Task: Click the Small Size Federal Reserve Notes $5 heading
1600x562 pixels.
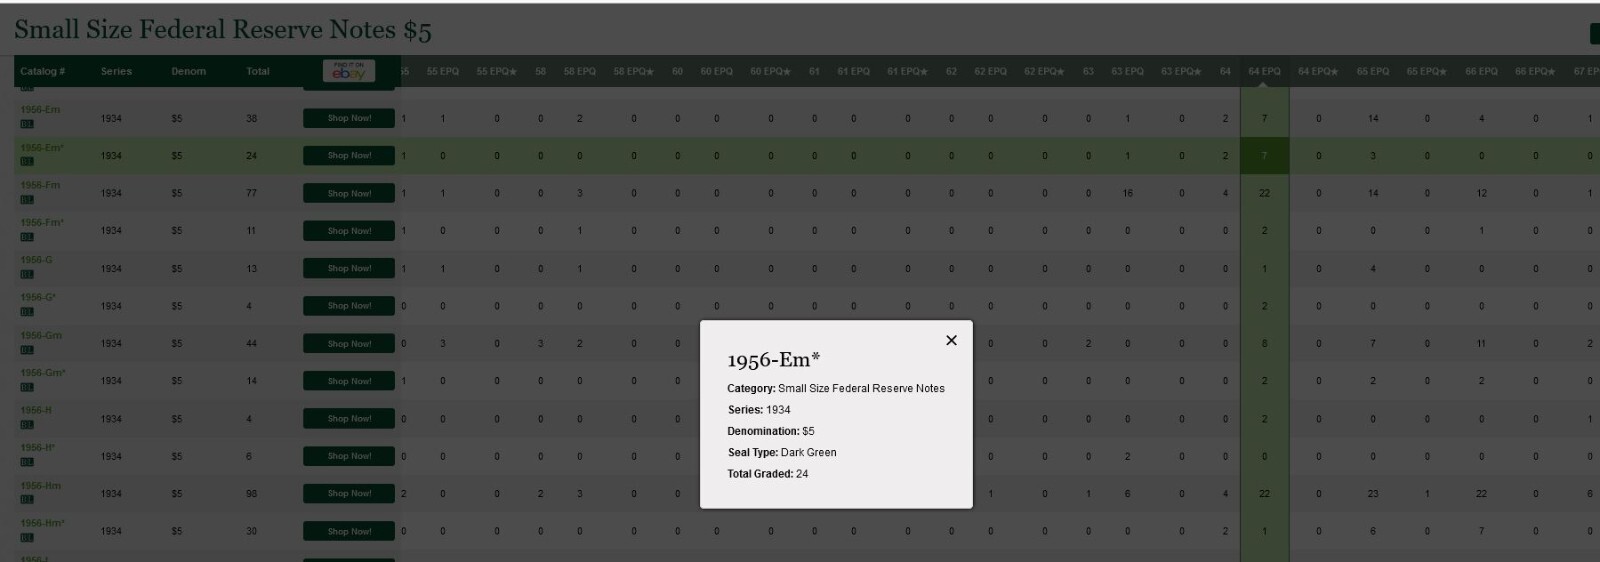Action: click(x=223, y=30)
